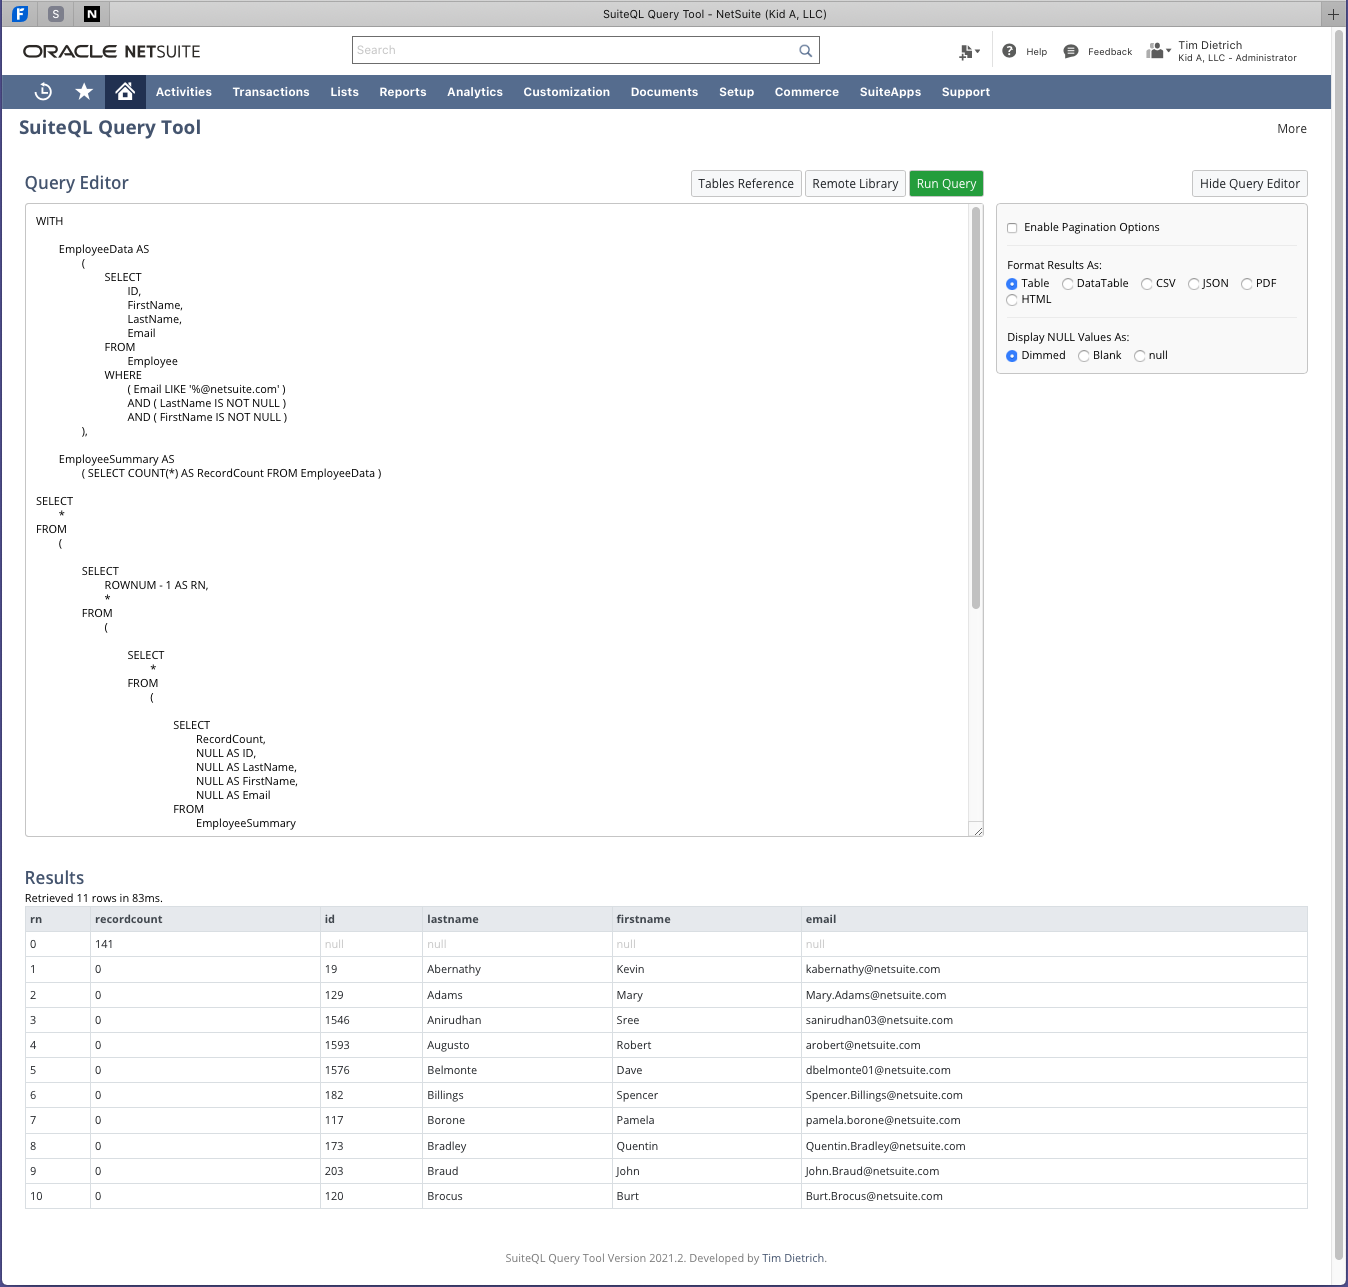Viewport: 1348px width, 1287px height.
Task: Open the Commerce menu
Action: (807, 92)
